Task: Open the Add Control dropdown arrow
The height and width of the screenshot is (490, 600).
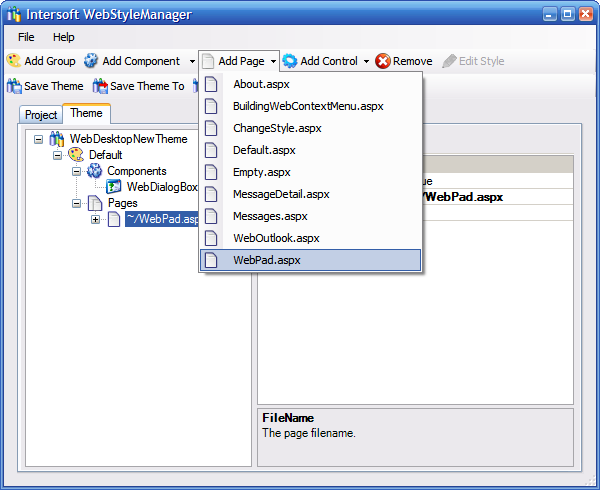Action: coord(366,62)
